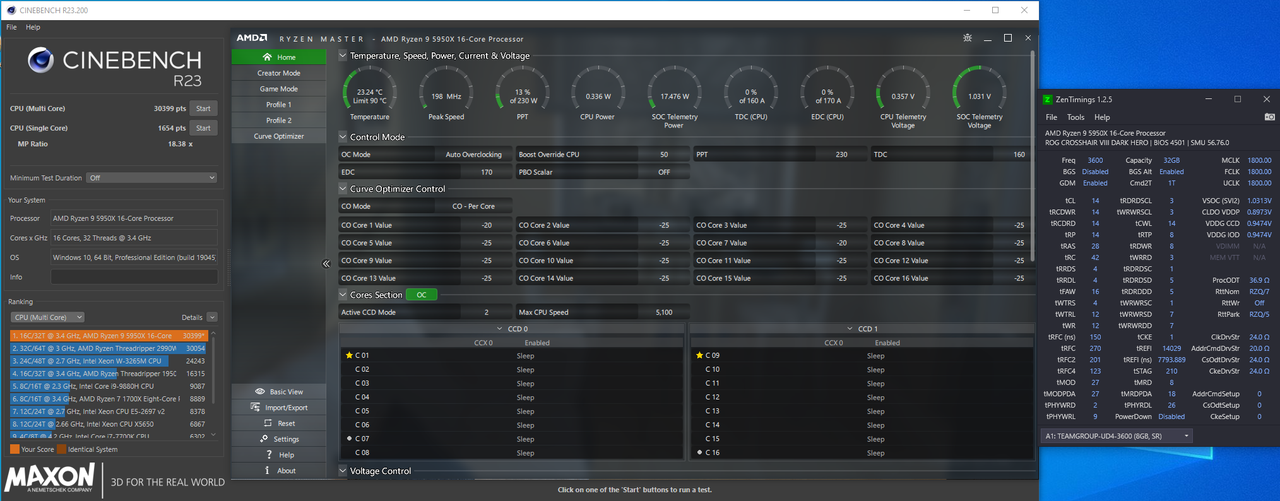Click the gold star next to core C 01
The image size is (1280, 501).
click(x=349, y=355)
